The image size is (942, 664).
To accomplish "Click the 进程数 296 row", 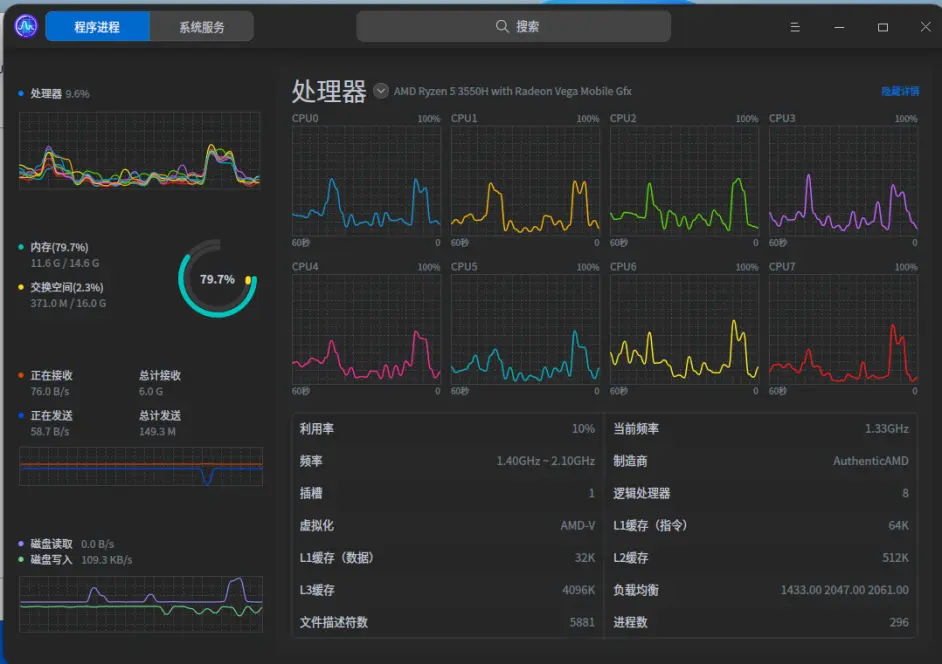I will tap(761, 623).
